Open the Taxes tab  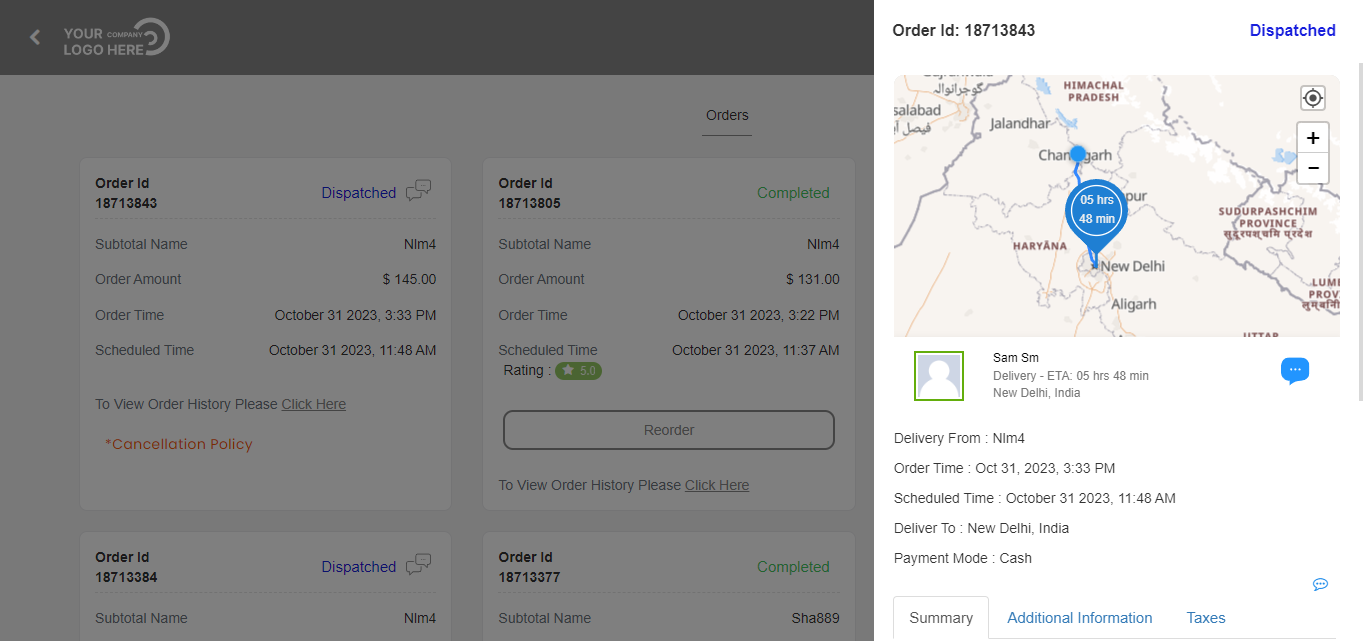click(1205, 618)
